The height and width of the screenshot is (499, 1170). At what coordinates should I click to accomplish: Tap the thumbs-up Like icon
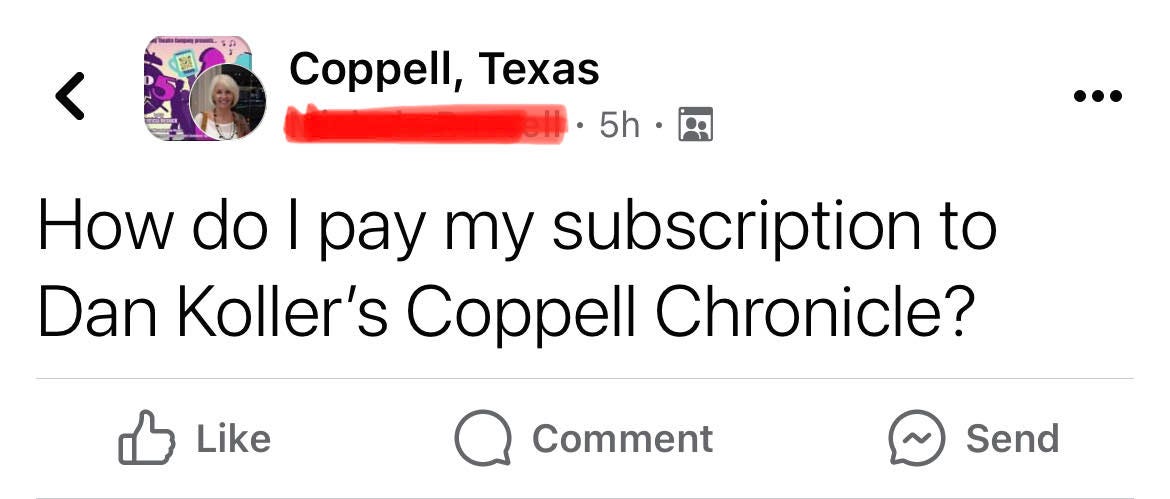pos(147,438)
